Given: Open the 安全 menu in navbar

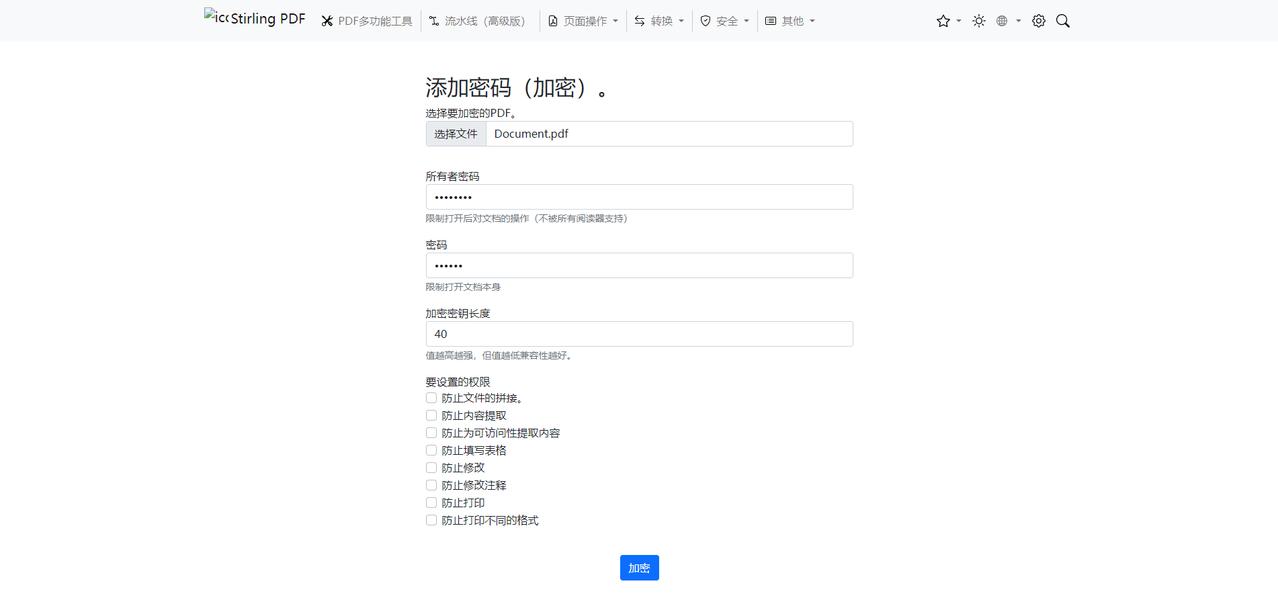Looking at the screenshot, I should (725, 21).
